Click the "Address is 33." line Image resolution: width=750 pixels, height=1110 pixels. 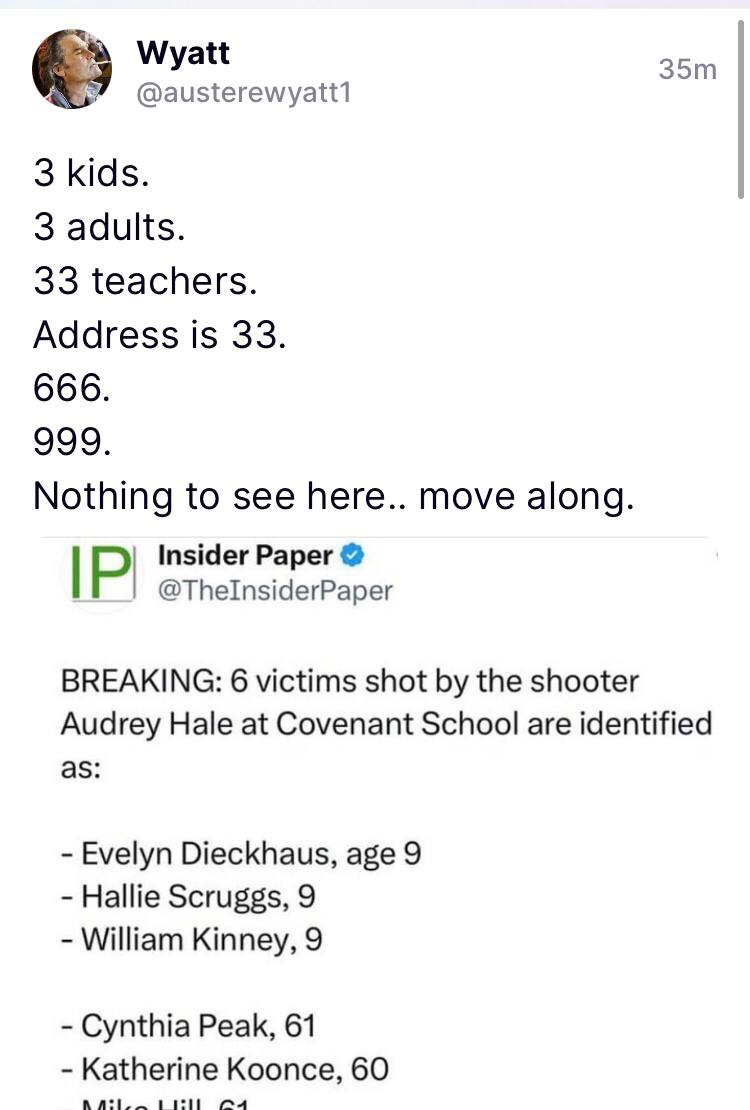coord(160,334)
